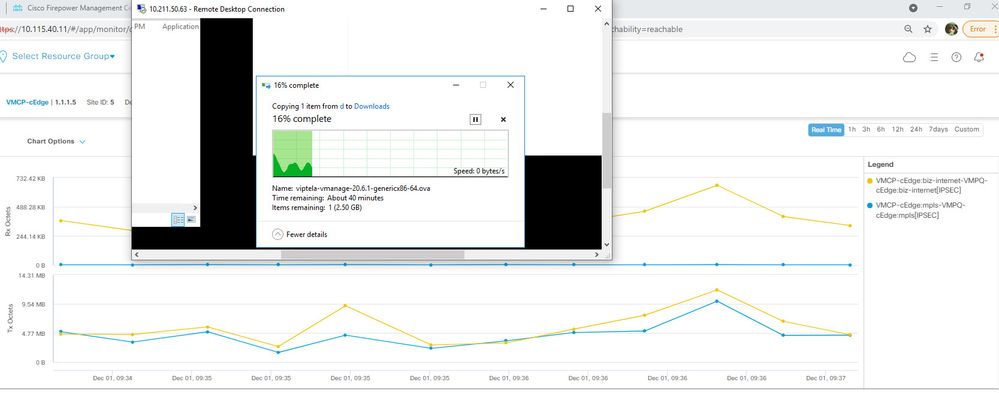
Task: Click Remote Desktop vertical scrollbar thumb
Action: [606, 151]
